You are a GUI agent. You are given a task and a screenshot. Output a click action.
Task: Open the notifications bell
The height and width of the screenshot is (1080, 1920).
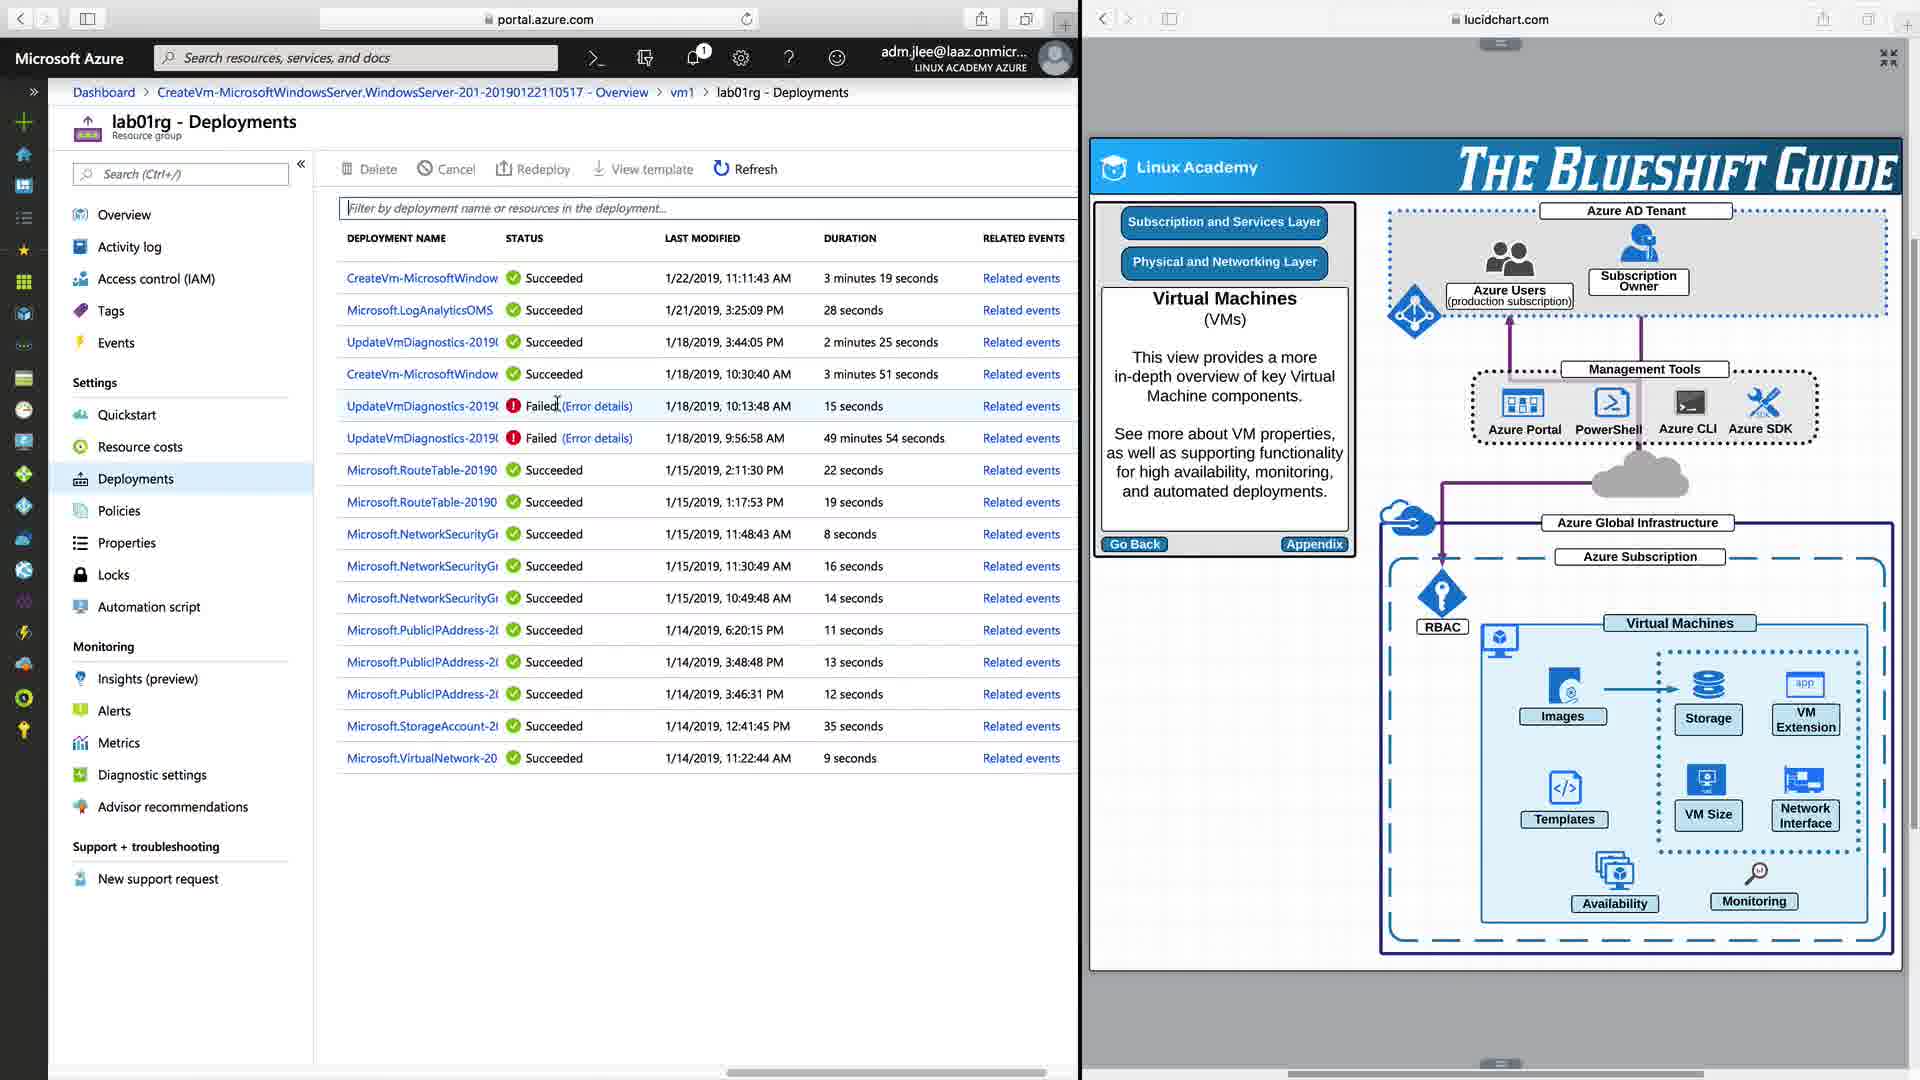click(693, 58)
